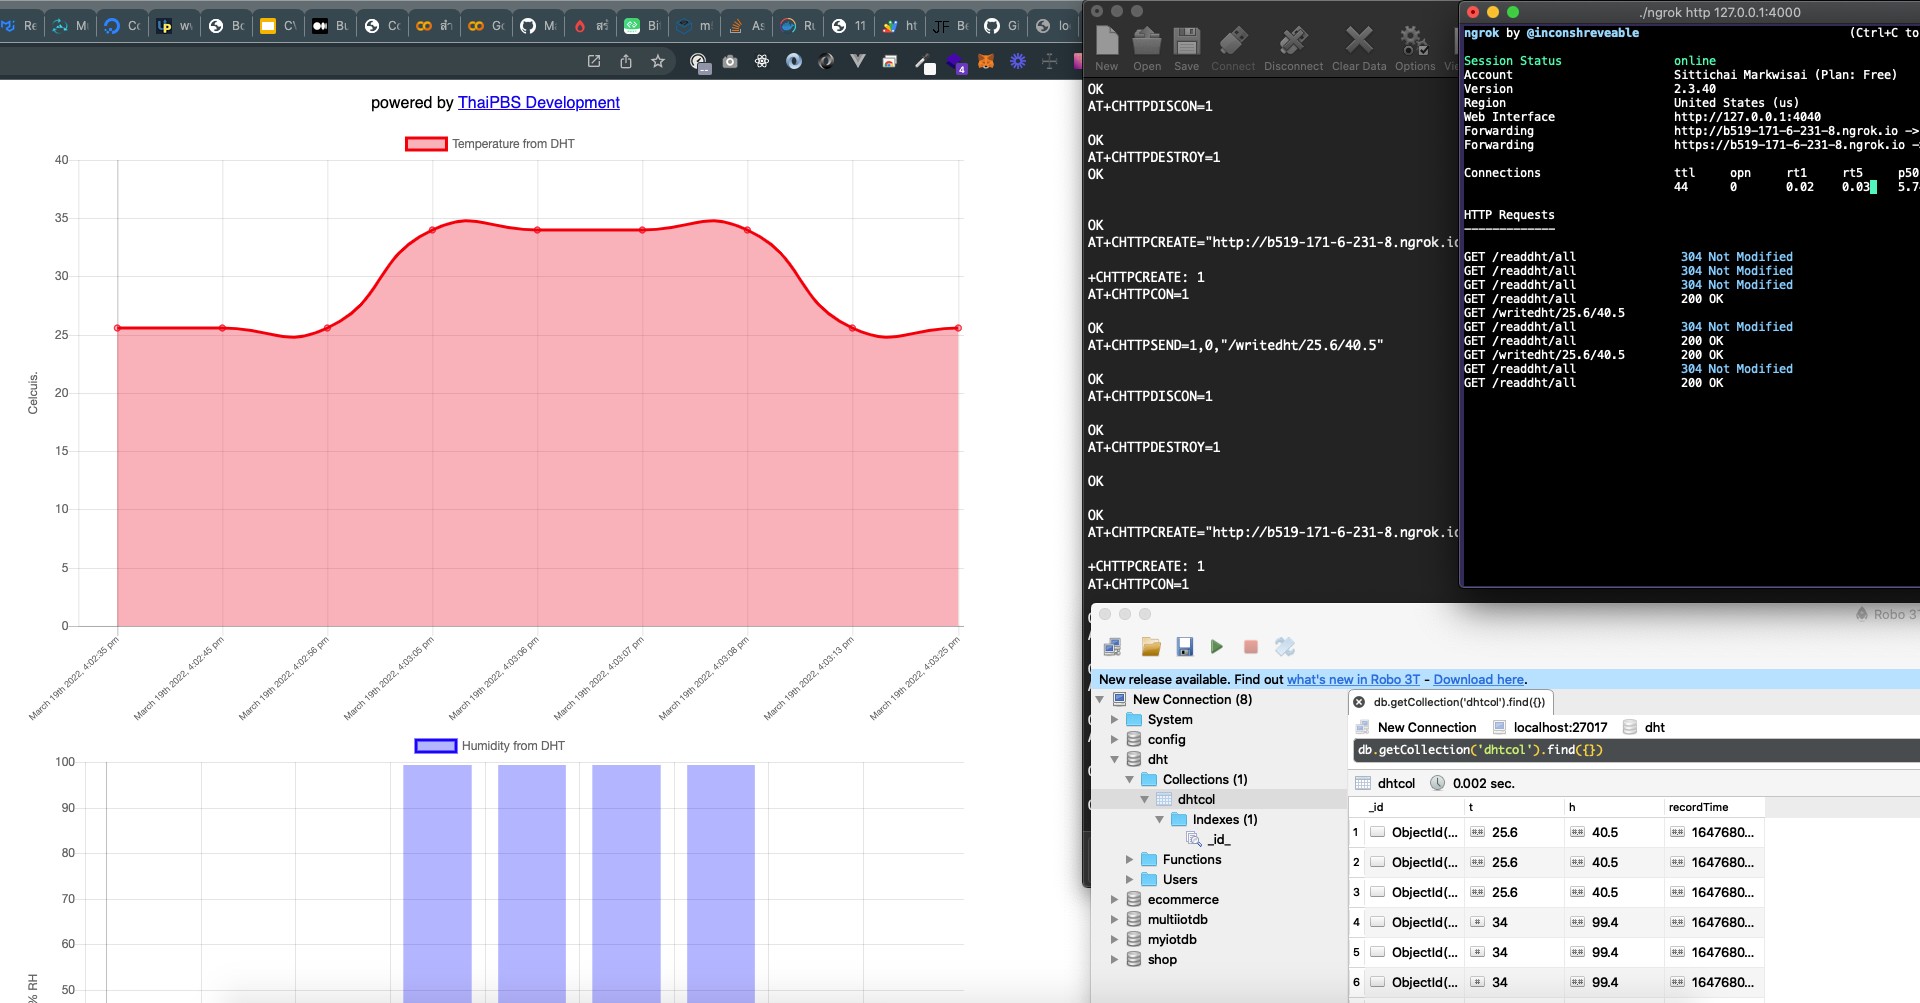Click camera screenshot extension icon
The height and width of the screenshot is (1003, 1920).
pyautogui.click(x=730, y=61)
